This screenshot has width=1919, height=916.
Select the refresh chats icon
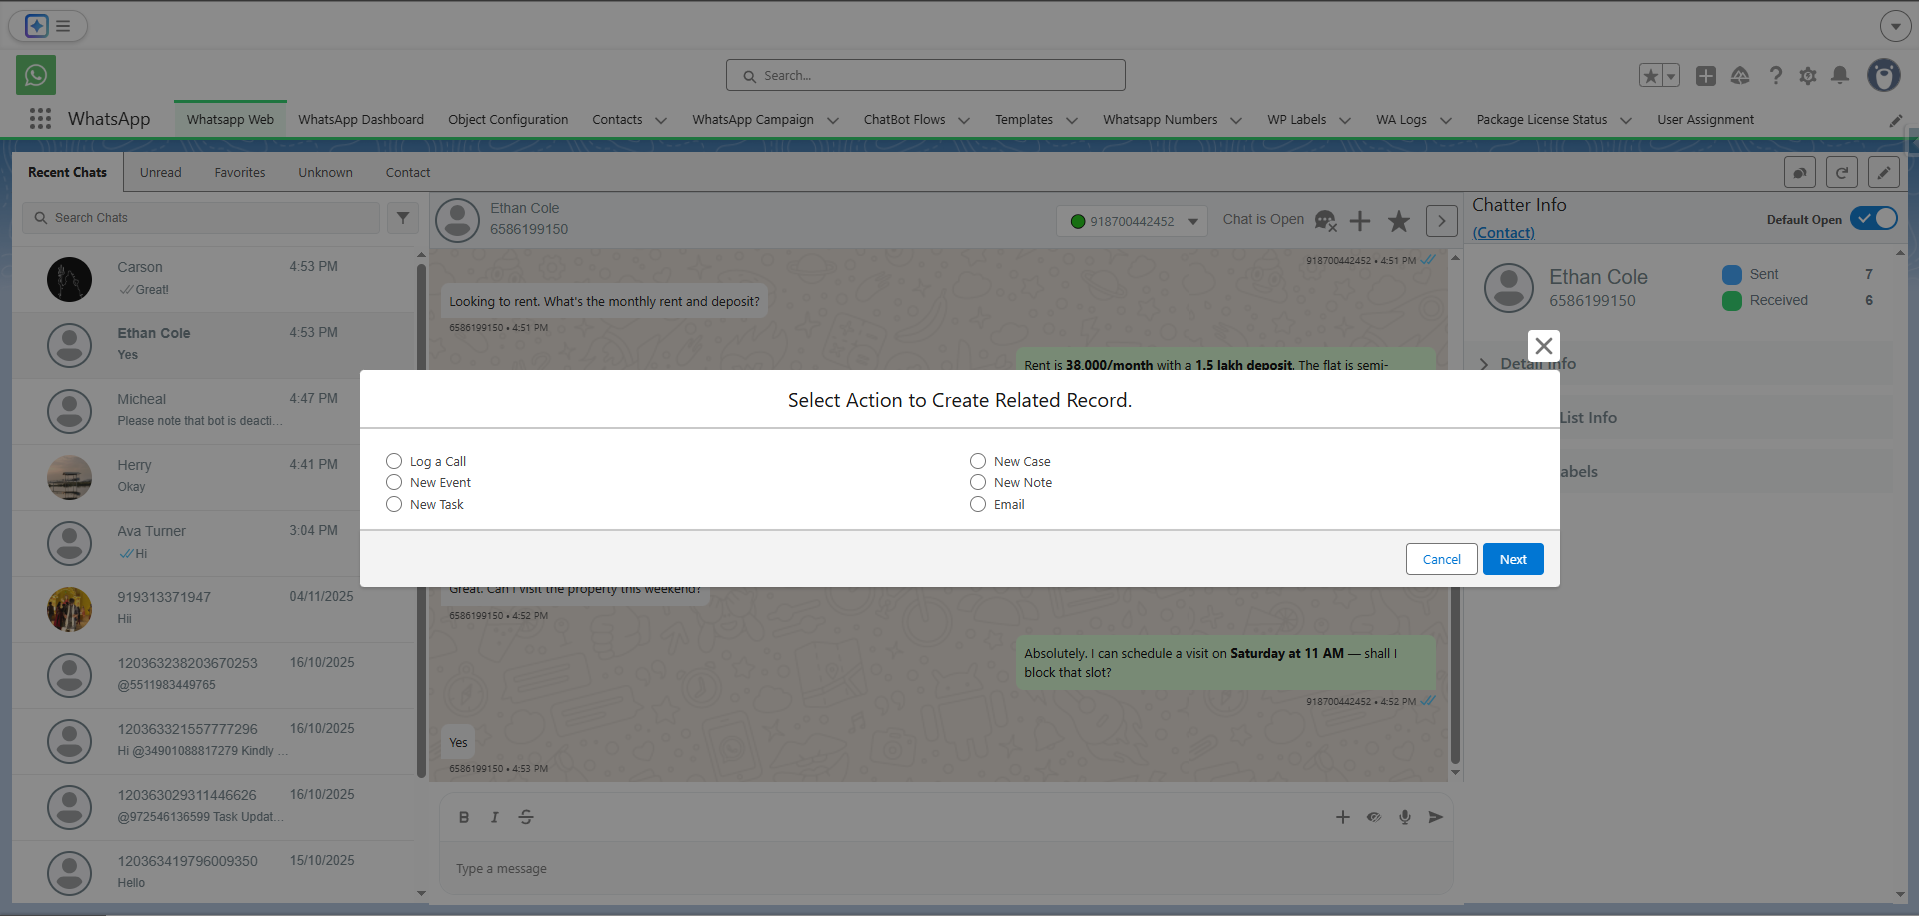point(1841,172)
